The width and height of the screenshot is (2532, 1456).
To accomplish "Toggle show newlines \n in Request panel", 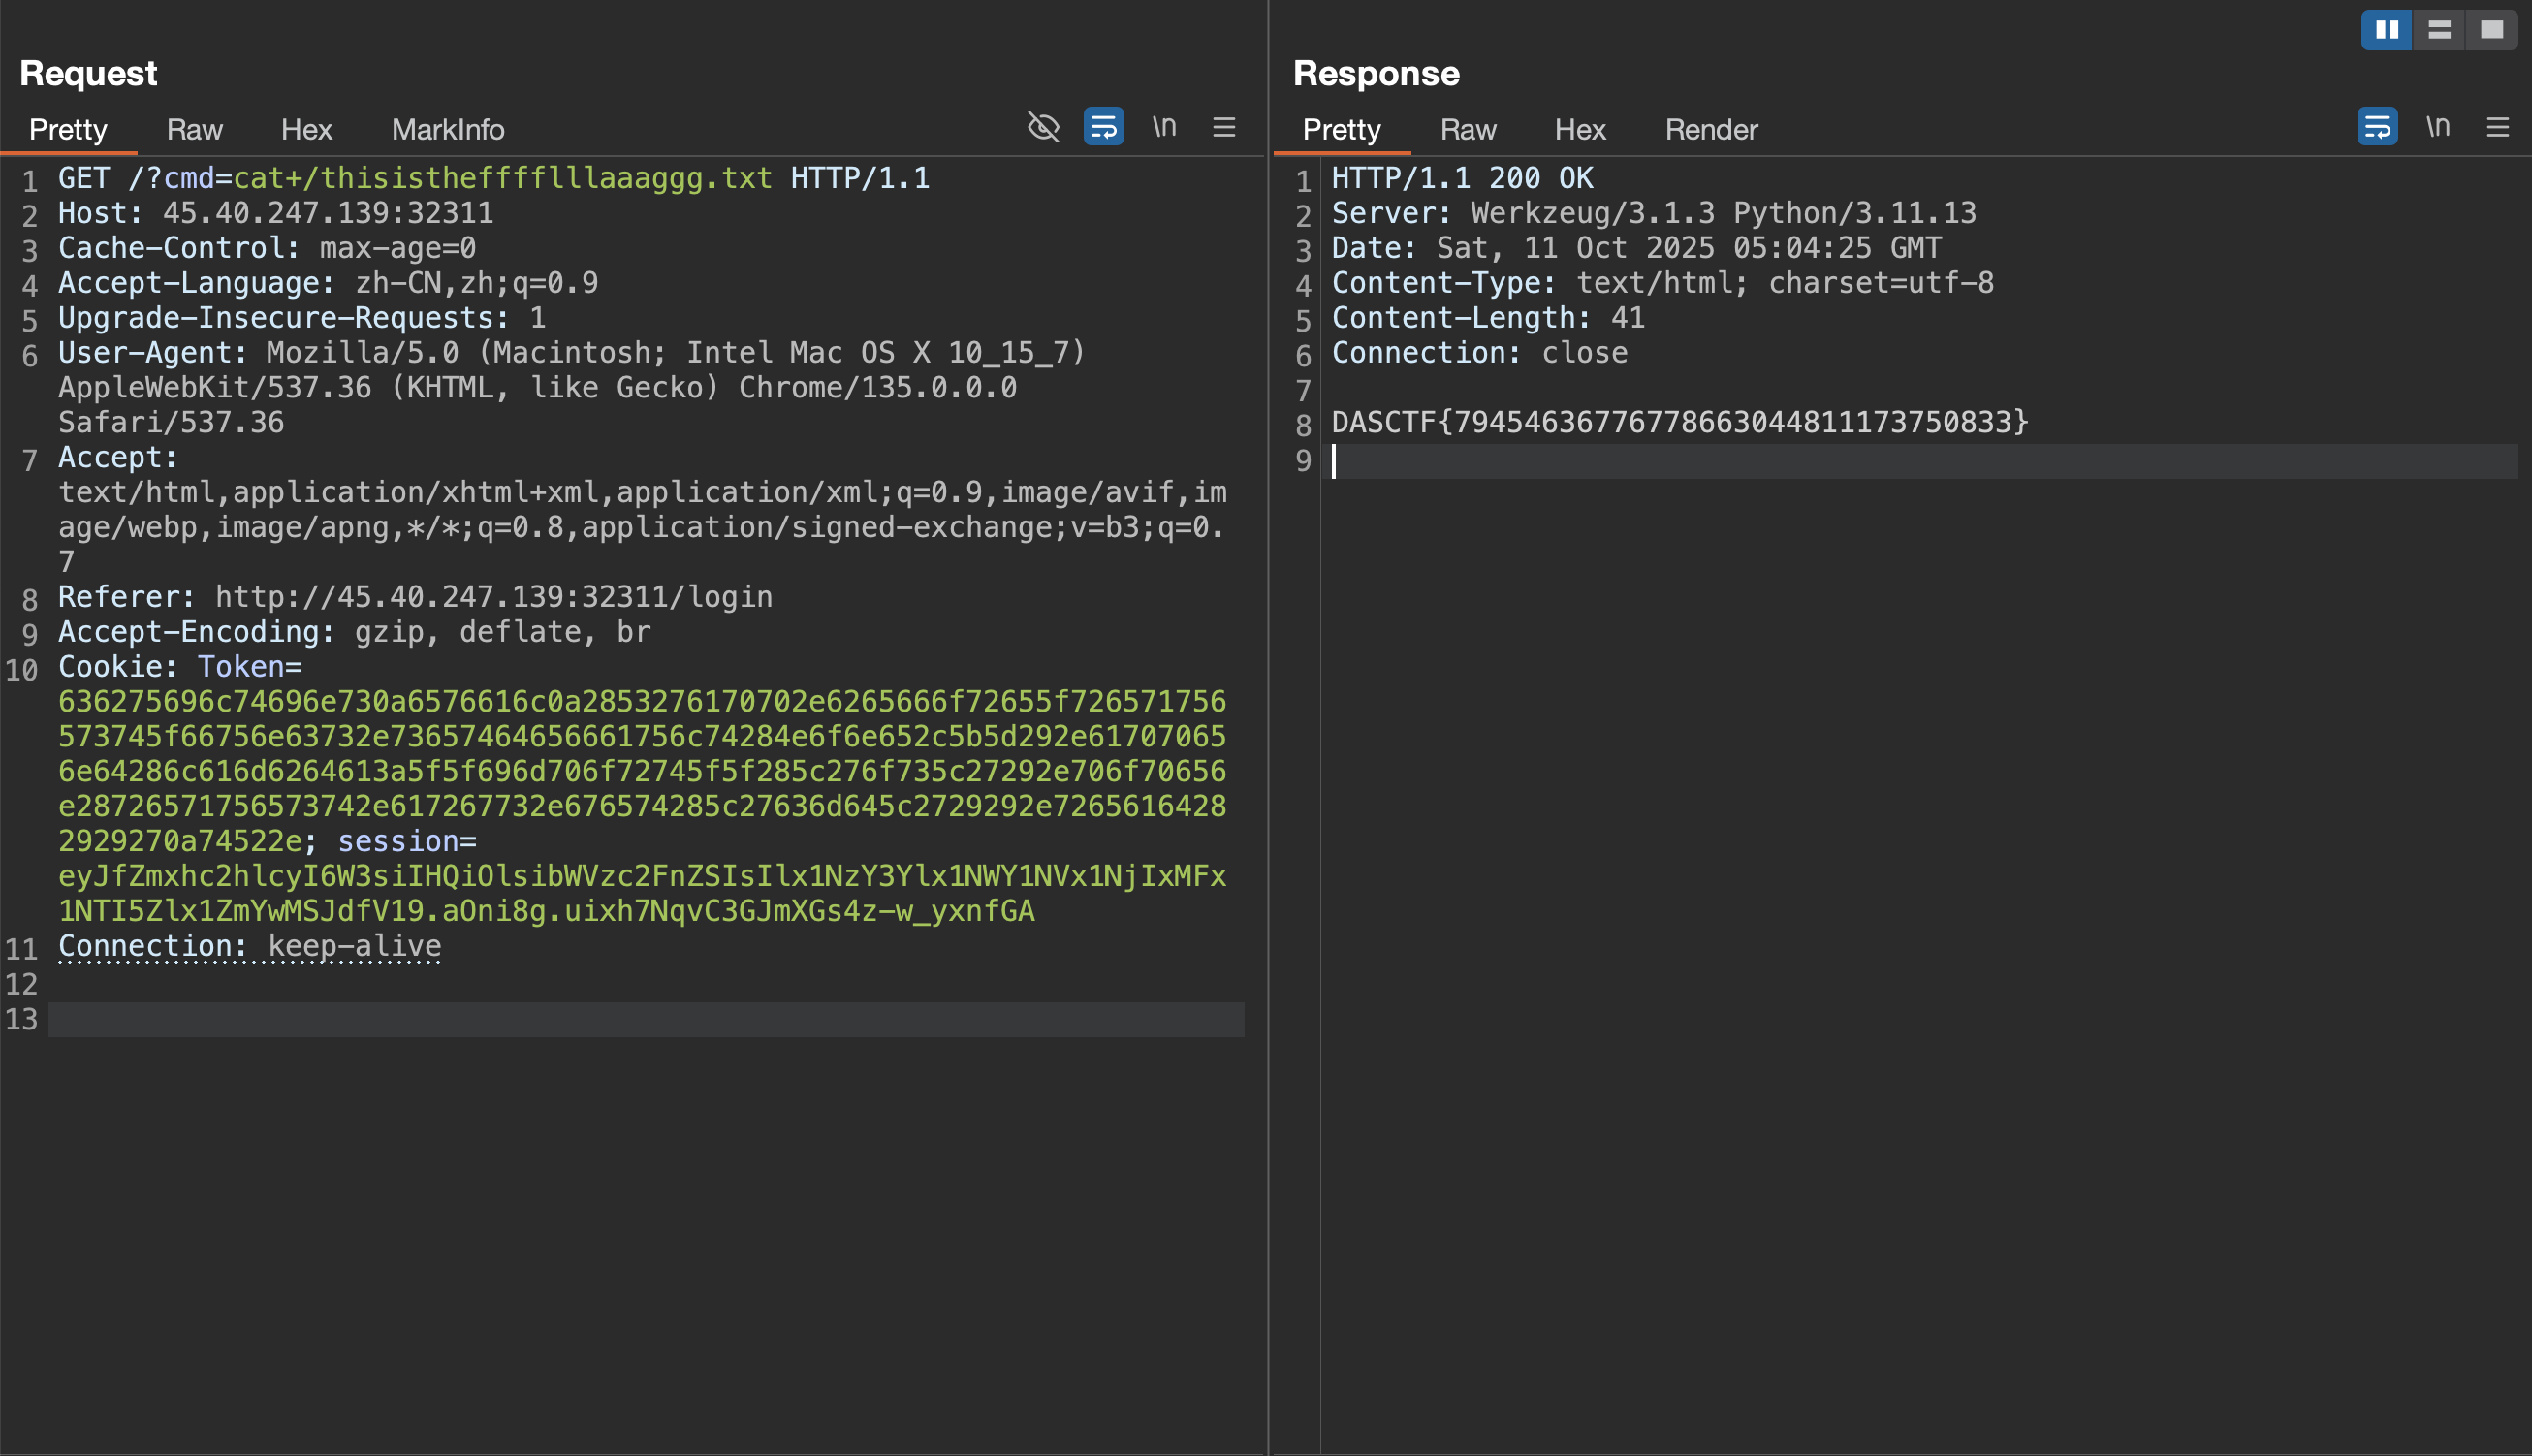I will pos(1164,127).
